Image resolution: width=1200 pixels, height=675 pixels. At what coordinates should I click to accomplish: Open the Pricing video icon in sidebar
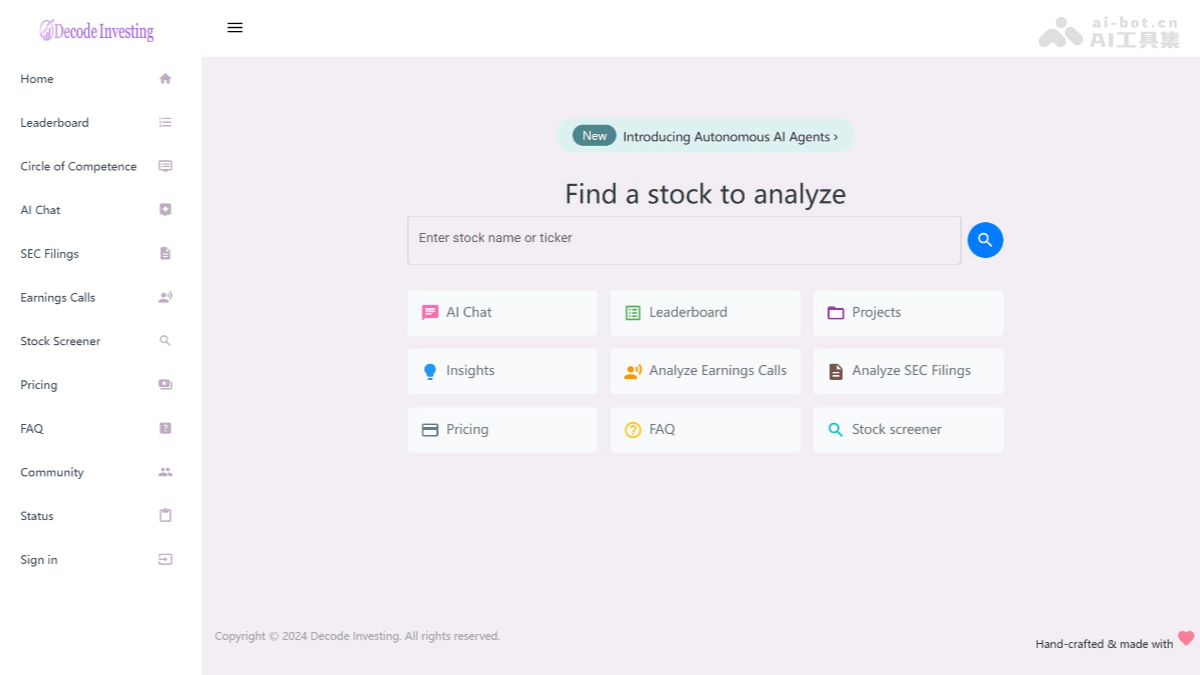click(165, 384)
